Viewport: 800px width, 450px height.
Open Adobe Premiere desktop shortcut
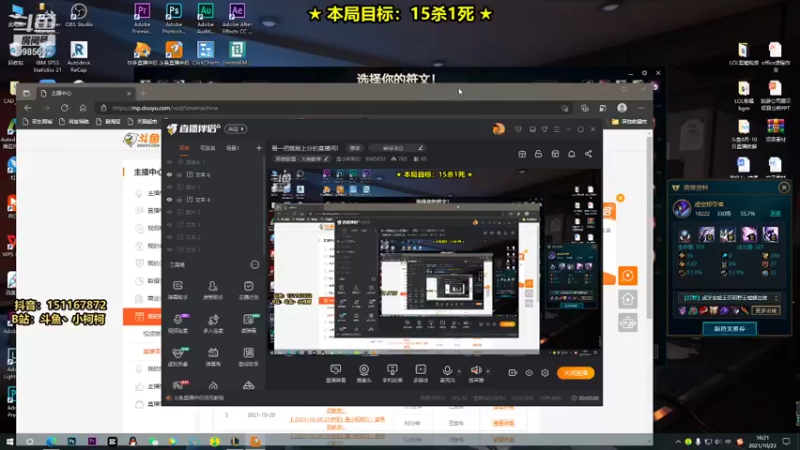pyautogui.click(x=142, y=18)
